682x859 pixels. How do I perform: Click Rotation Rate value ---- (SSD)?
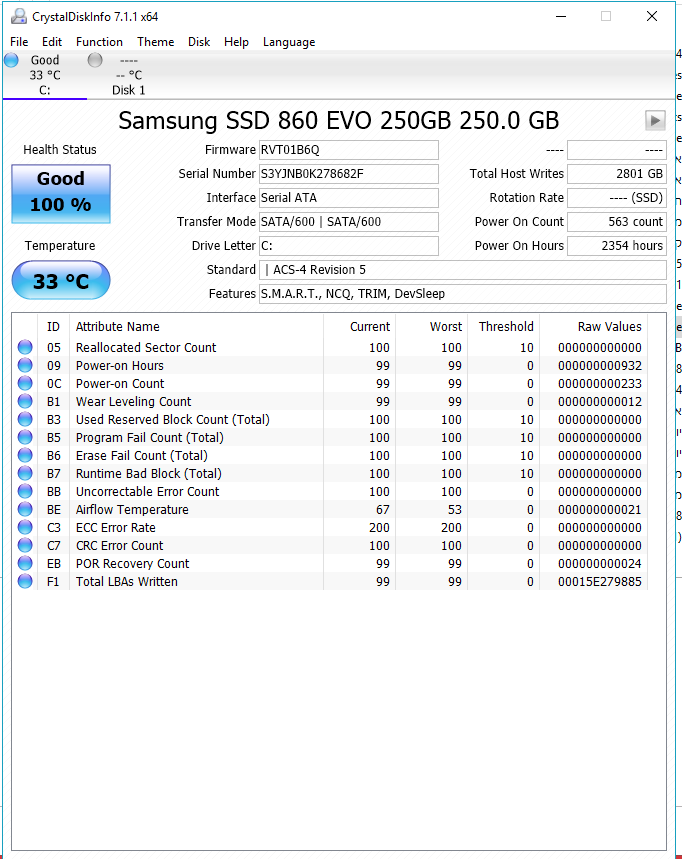point(617,198)
